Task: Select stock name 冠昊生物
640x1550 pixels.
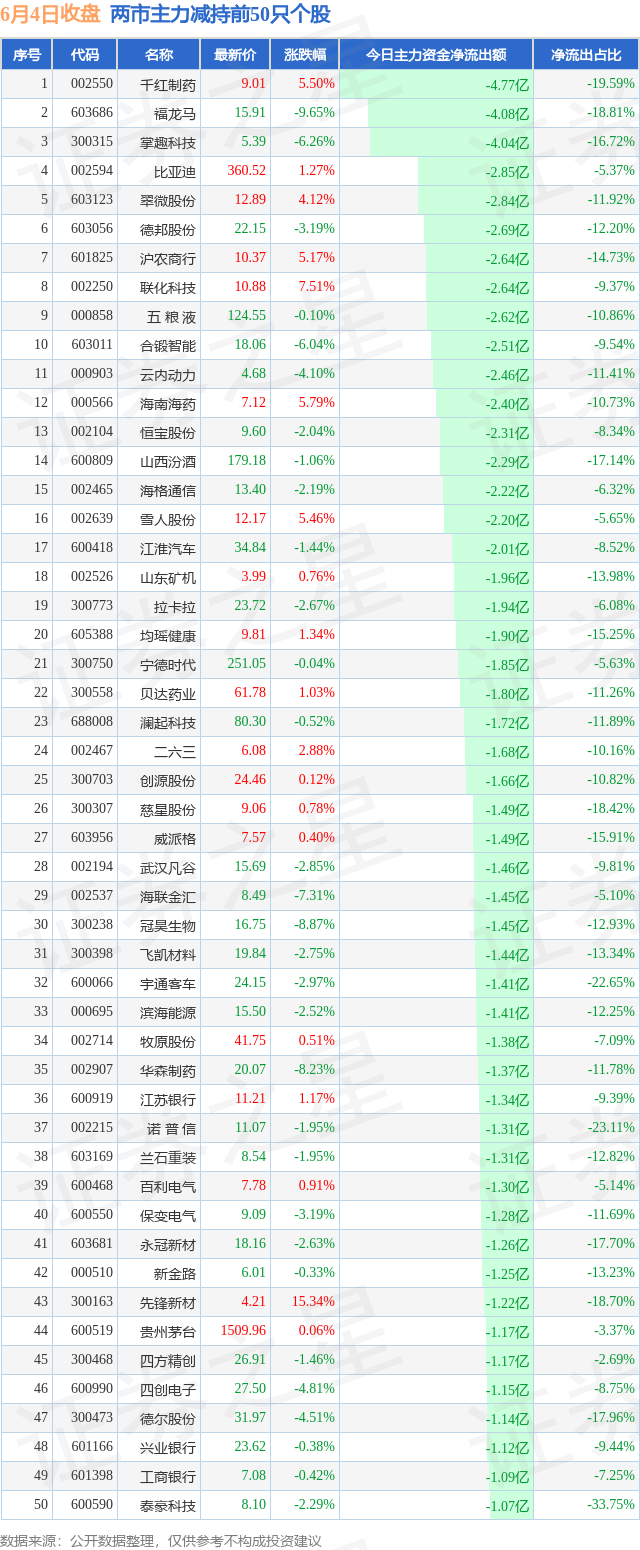Action: (168, 925)
